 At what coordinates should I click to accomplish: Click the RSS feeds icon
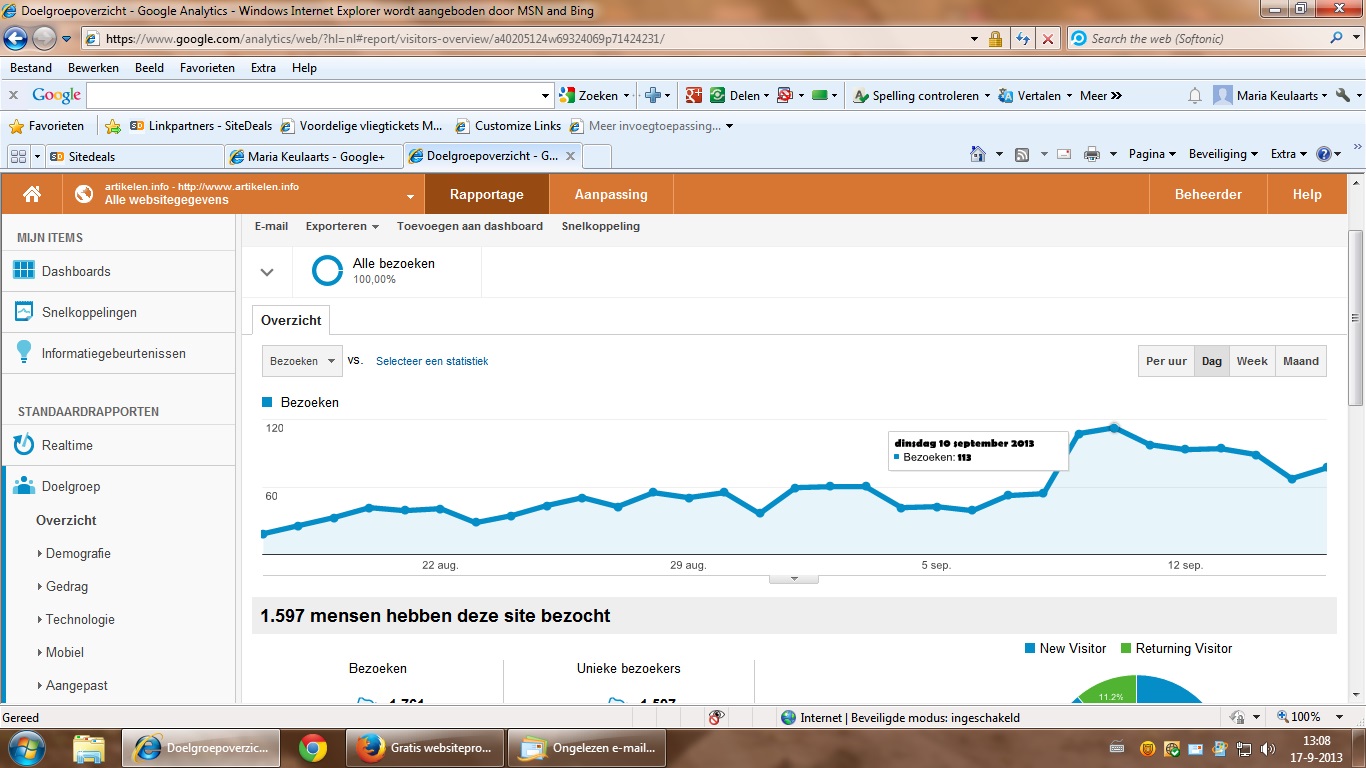pyautogui.click(x=1022, y=154)
